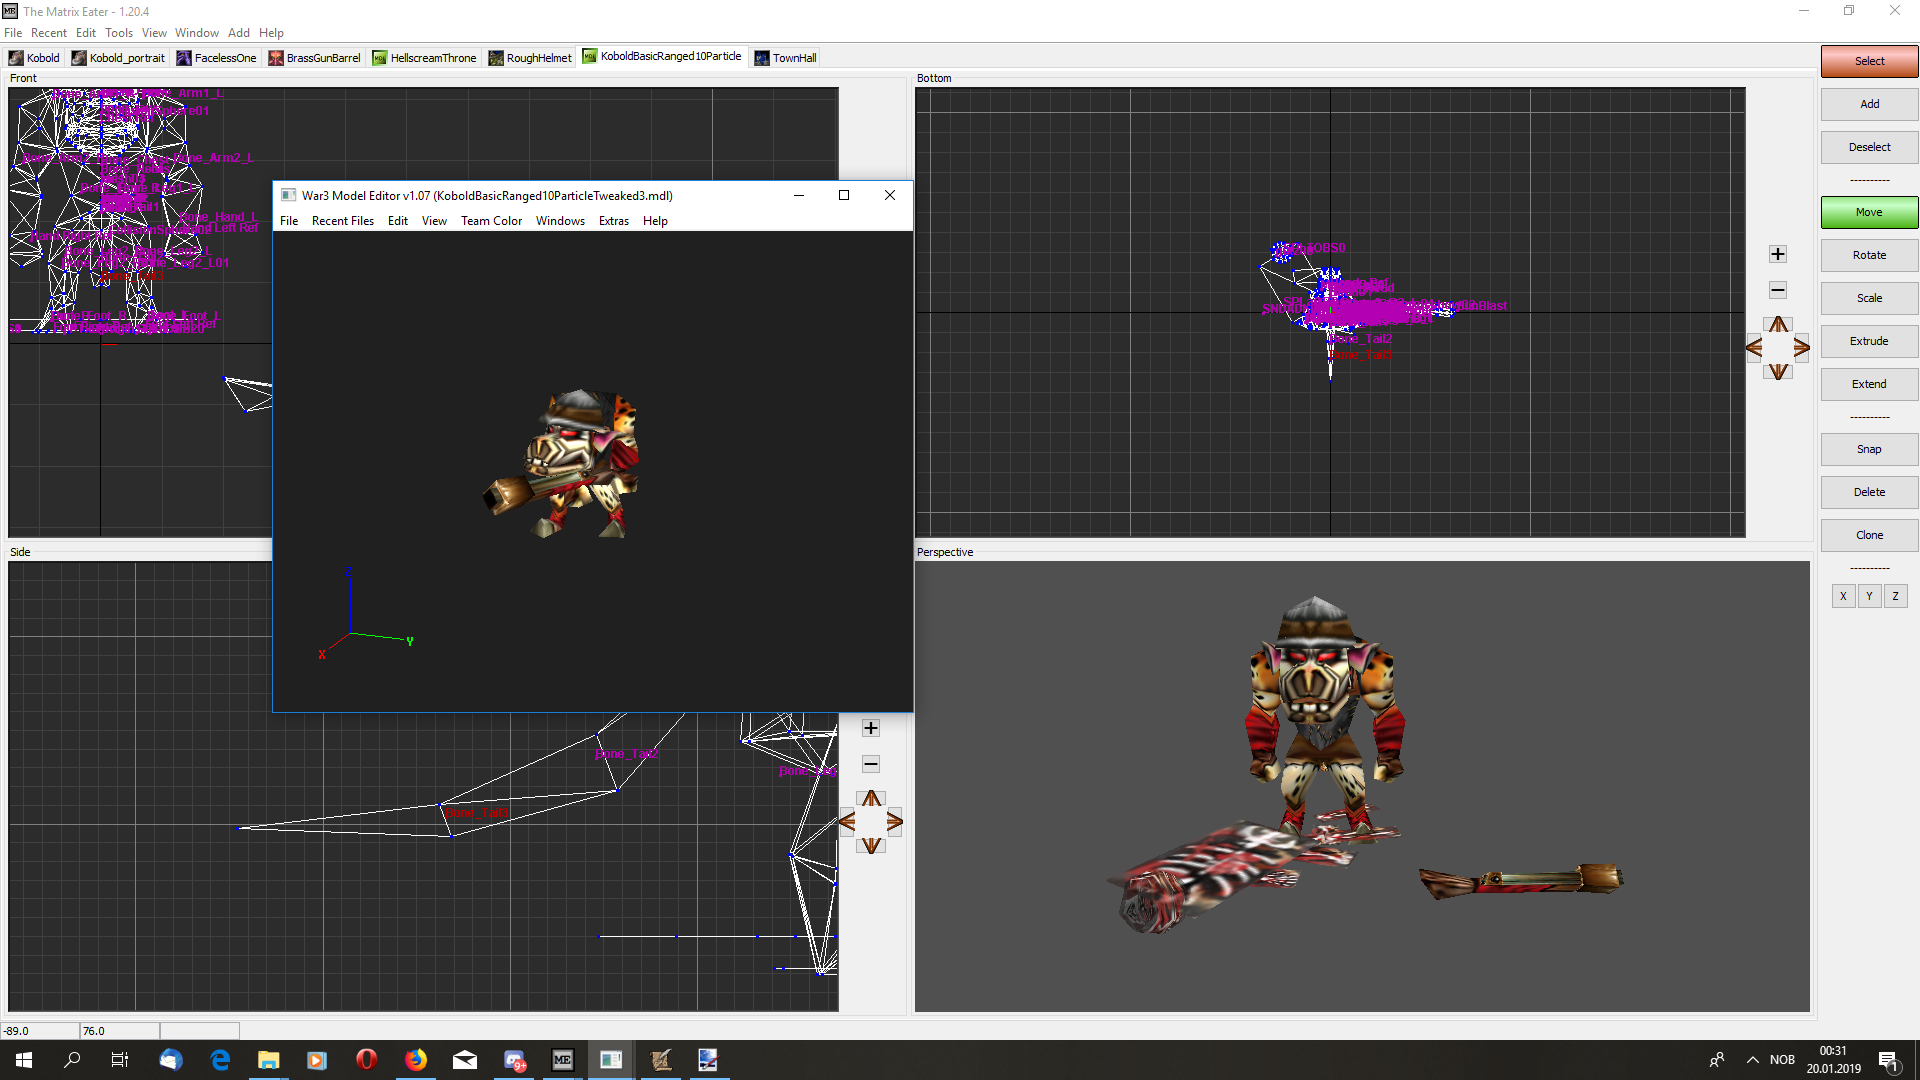The width and height of the screenshot is (1920, 1080).
Task: Click the Add selection button
Action: [1869, 104]
